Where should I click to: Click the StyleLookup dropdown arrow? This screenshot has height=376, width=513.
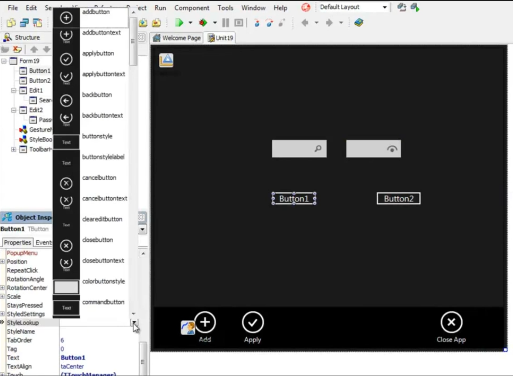tap(134, 323)
